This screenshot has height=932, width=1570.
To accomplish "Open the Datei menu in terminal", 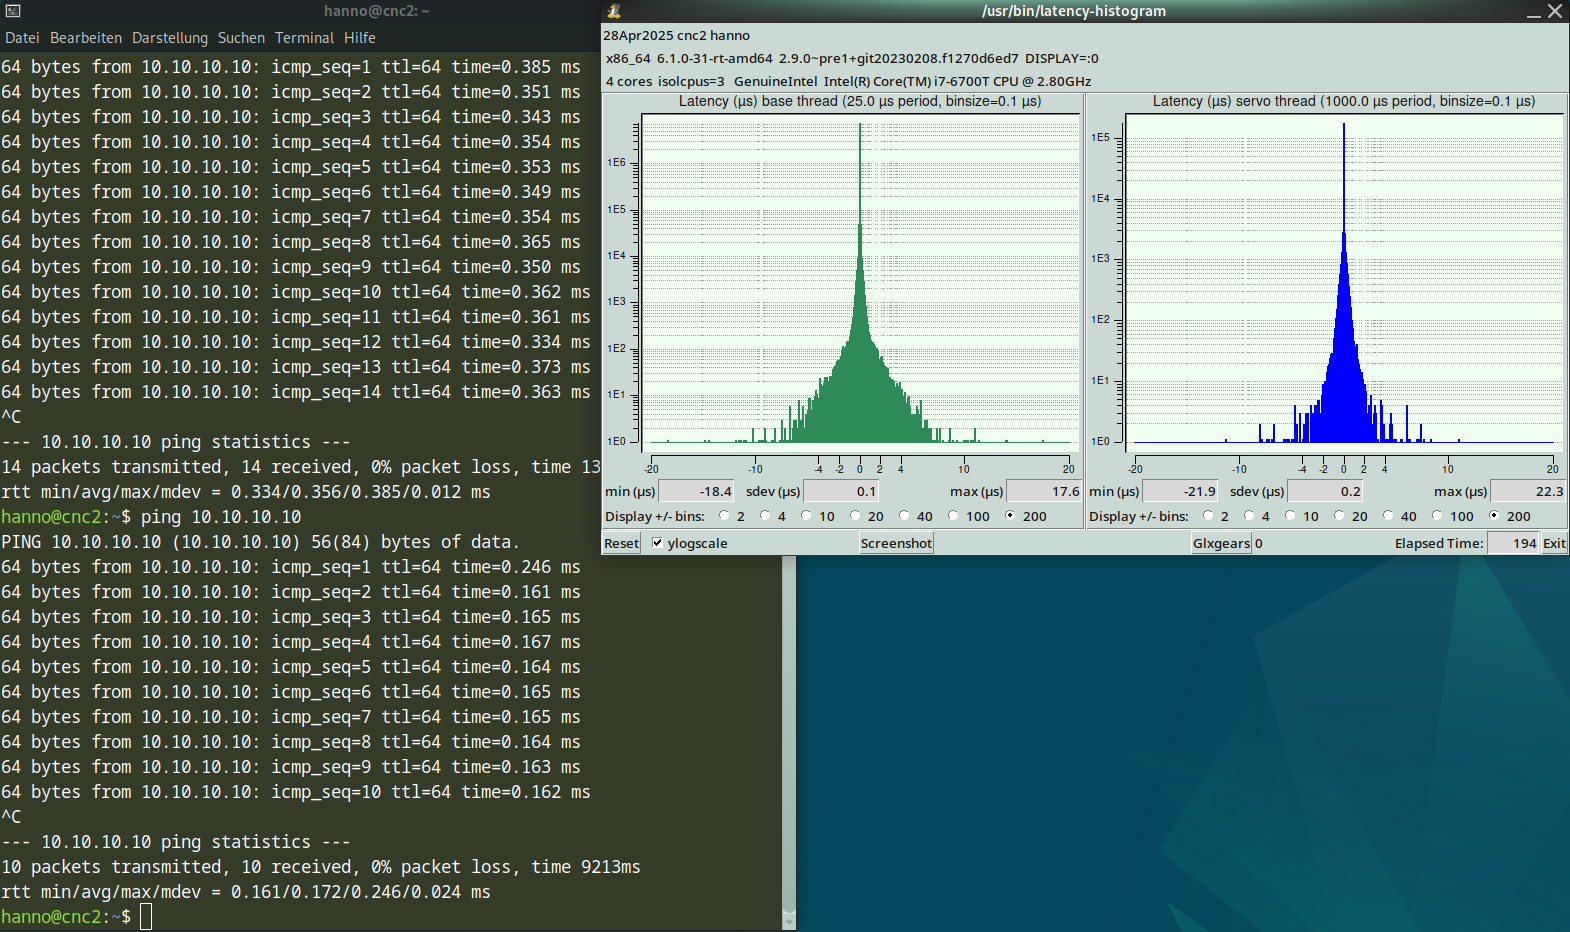I will click(22, 38).
